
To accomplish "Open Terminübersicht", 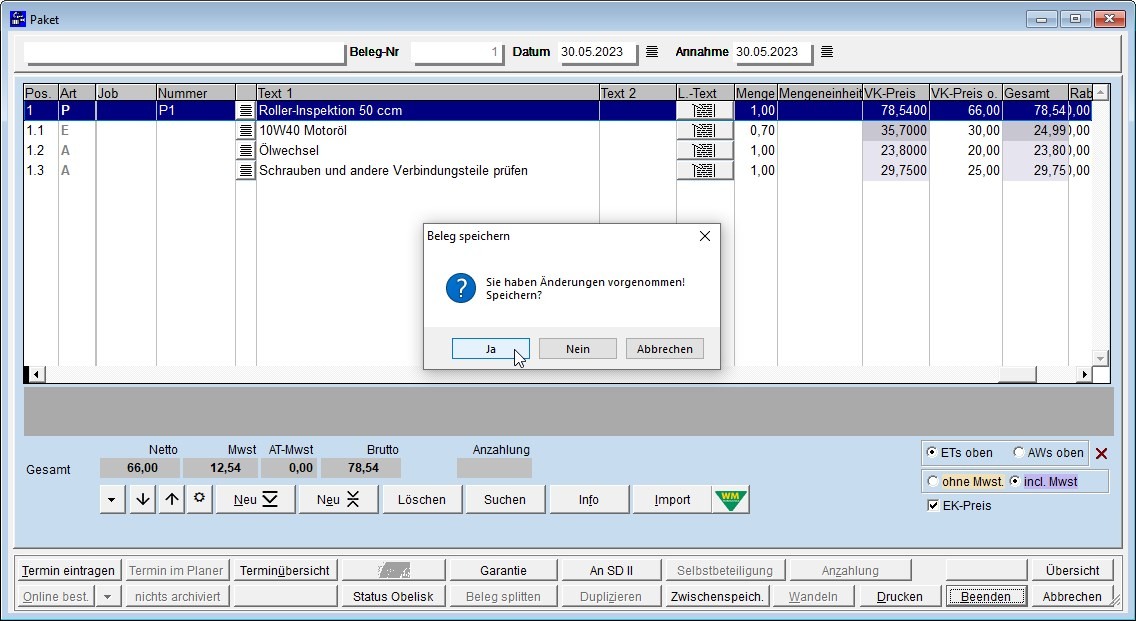I will tap(285, 570).
